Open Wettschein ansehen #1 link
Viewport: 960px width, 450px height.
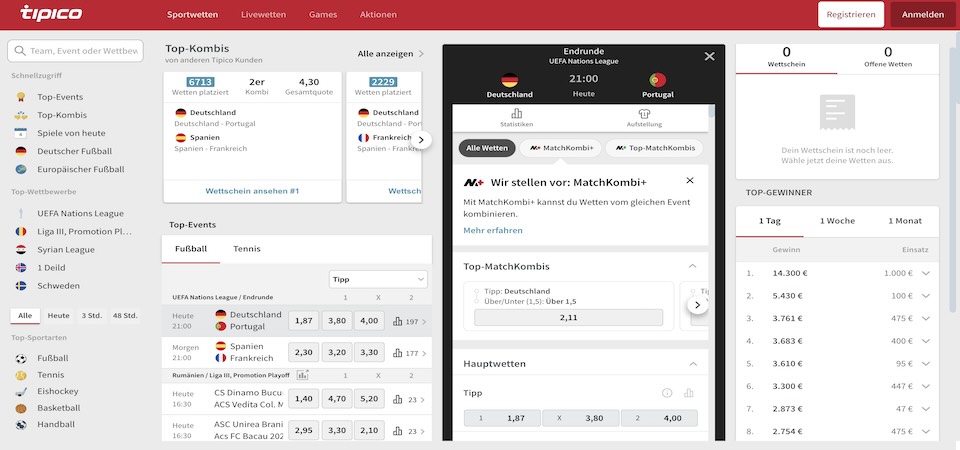pyautogui.click(x=252, y=191)
